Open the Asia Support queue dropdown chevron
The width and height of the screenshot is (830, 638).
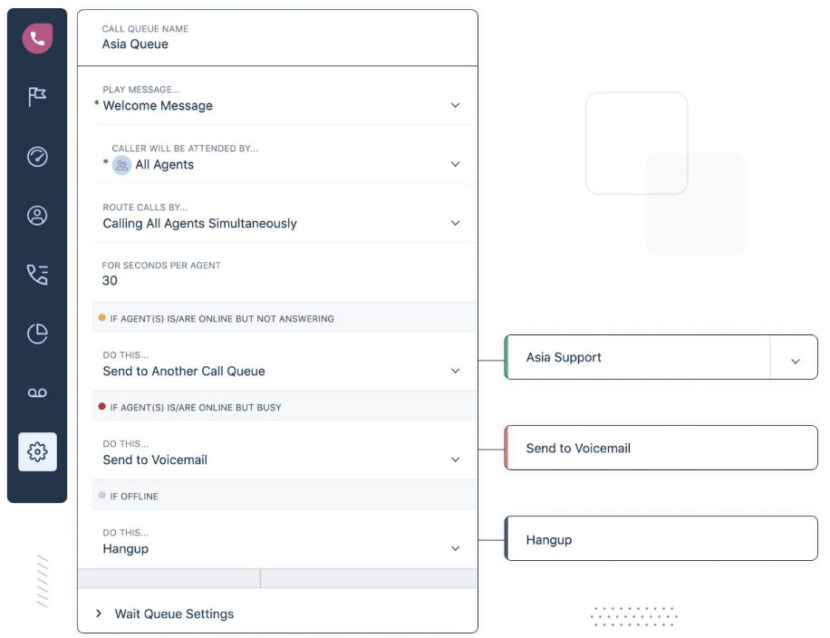click(797, 357)
